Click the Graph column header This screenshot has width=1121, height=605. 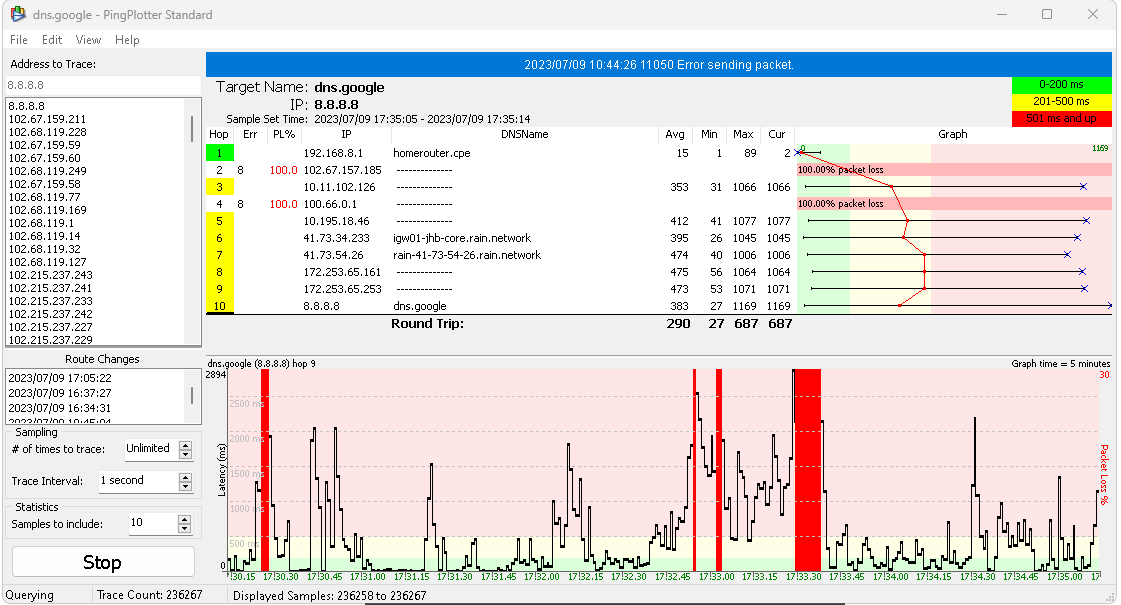[x=953, y=134]
